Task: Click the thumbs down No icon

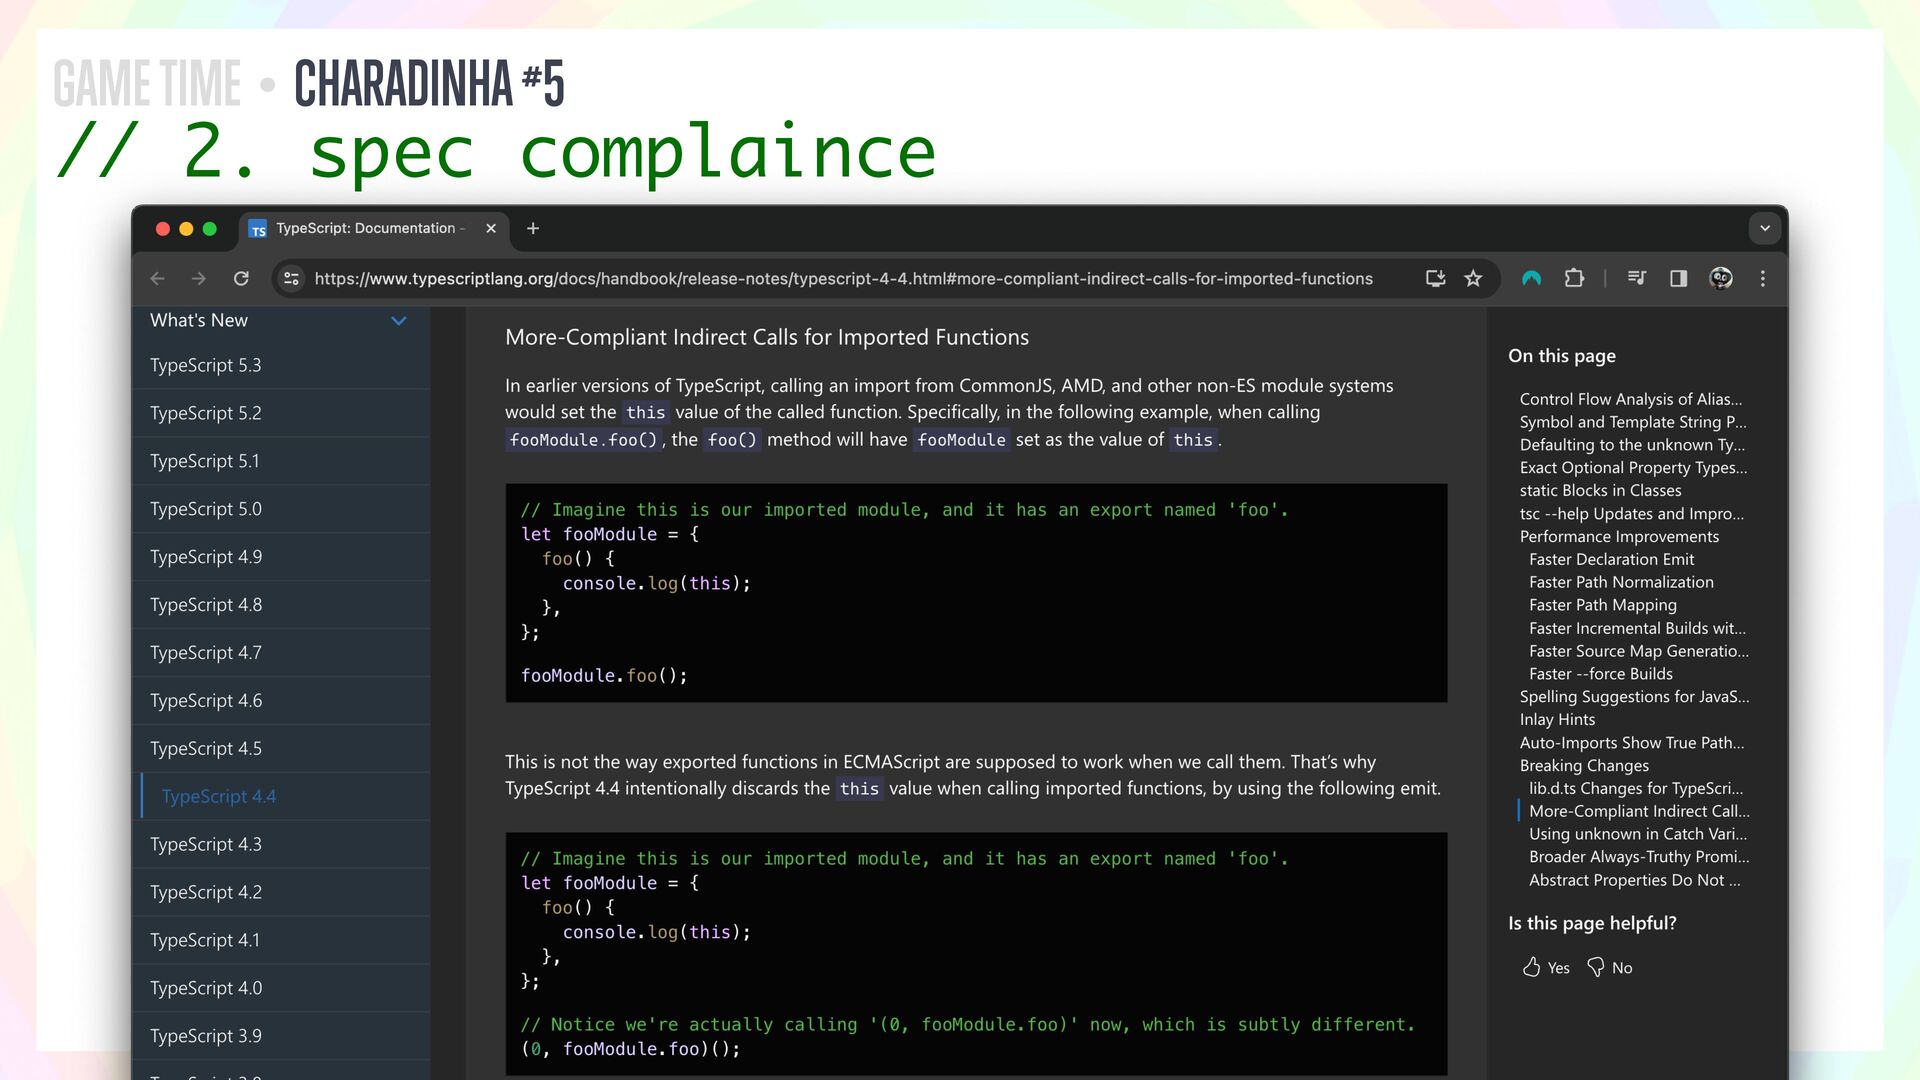Action: (x=1596, y=967)
